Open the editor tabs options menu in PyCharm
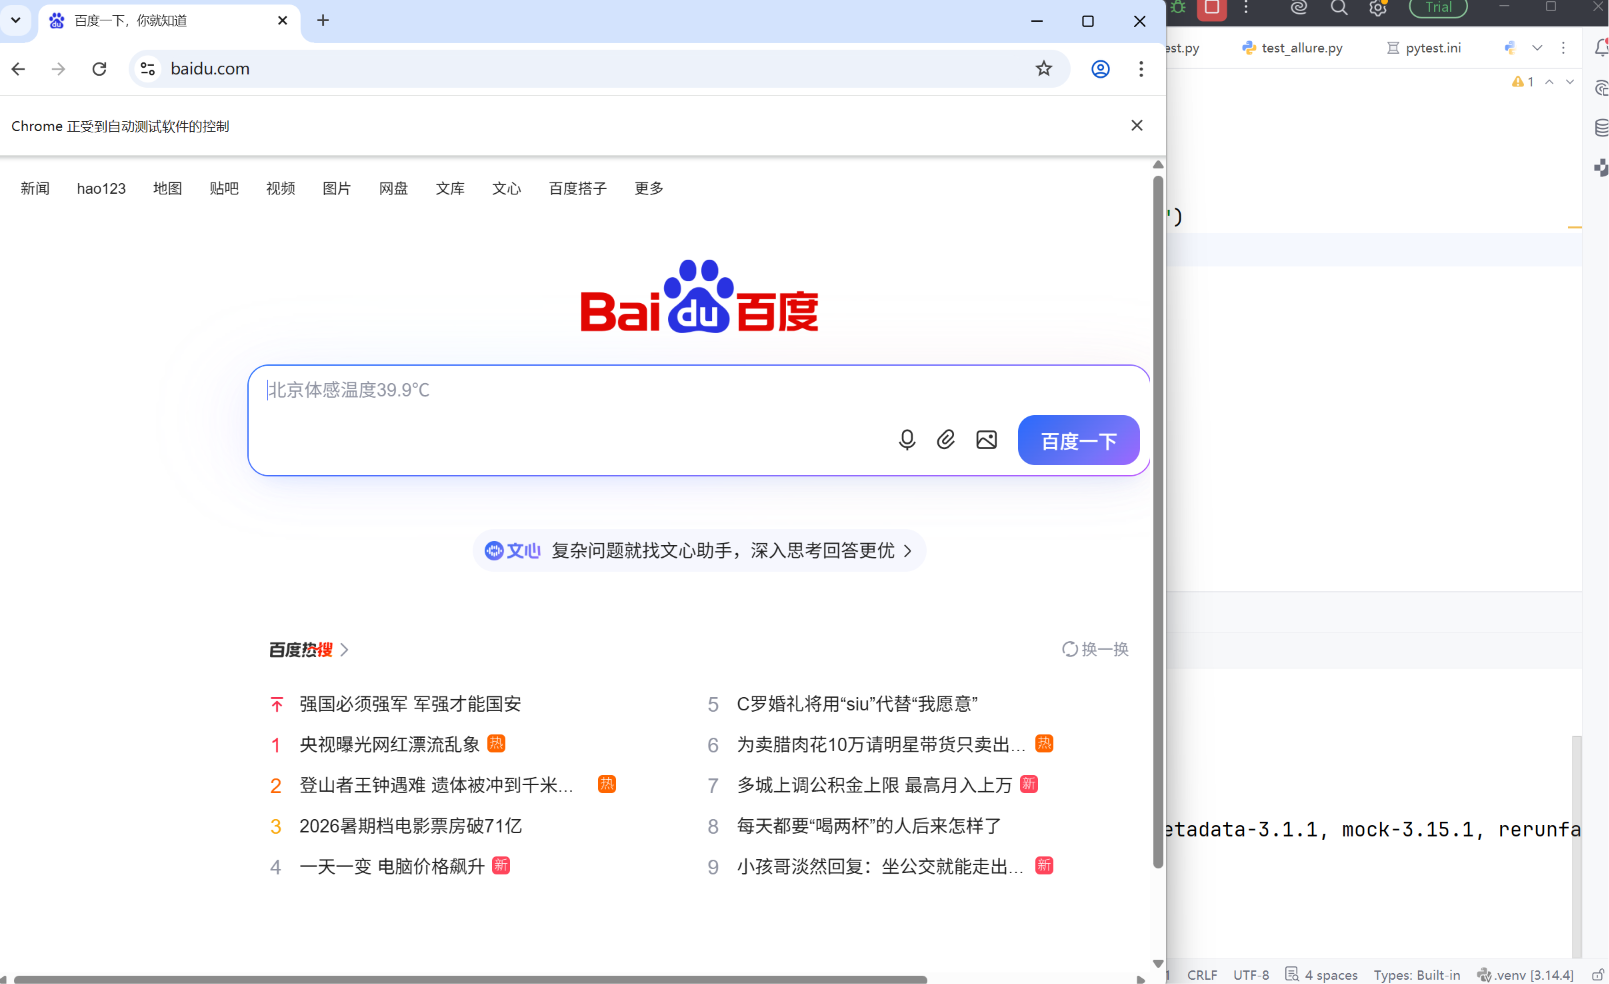 tap(1563, 47)
